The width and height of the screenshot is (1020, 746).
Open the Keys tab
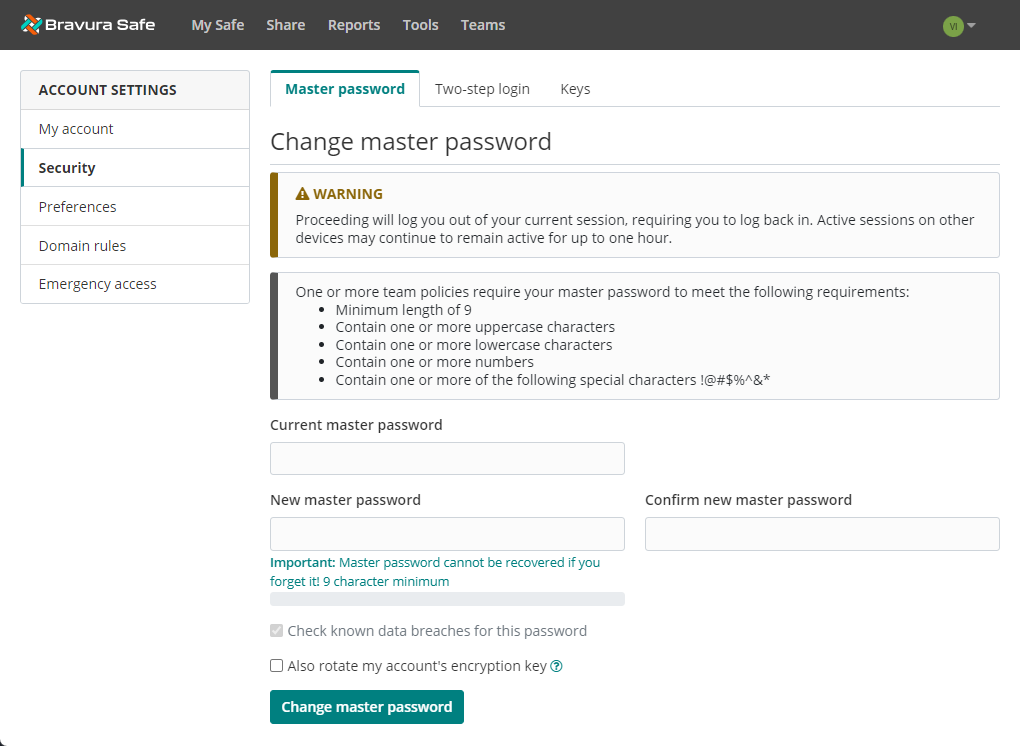tap(575, 88)
